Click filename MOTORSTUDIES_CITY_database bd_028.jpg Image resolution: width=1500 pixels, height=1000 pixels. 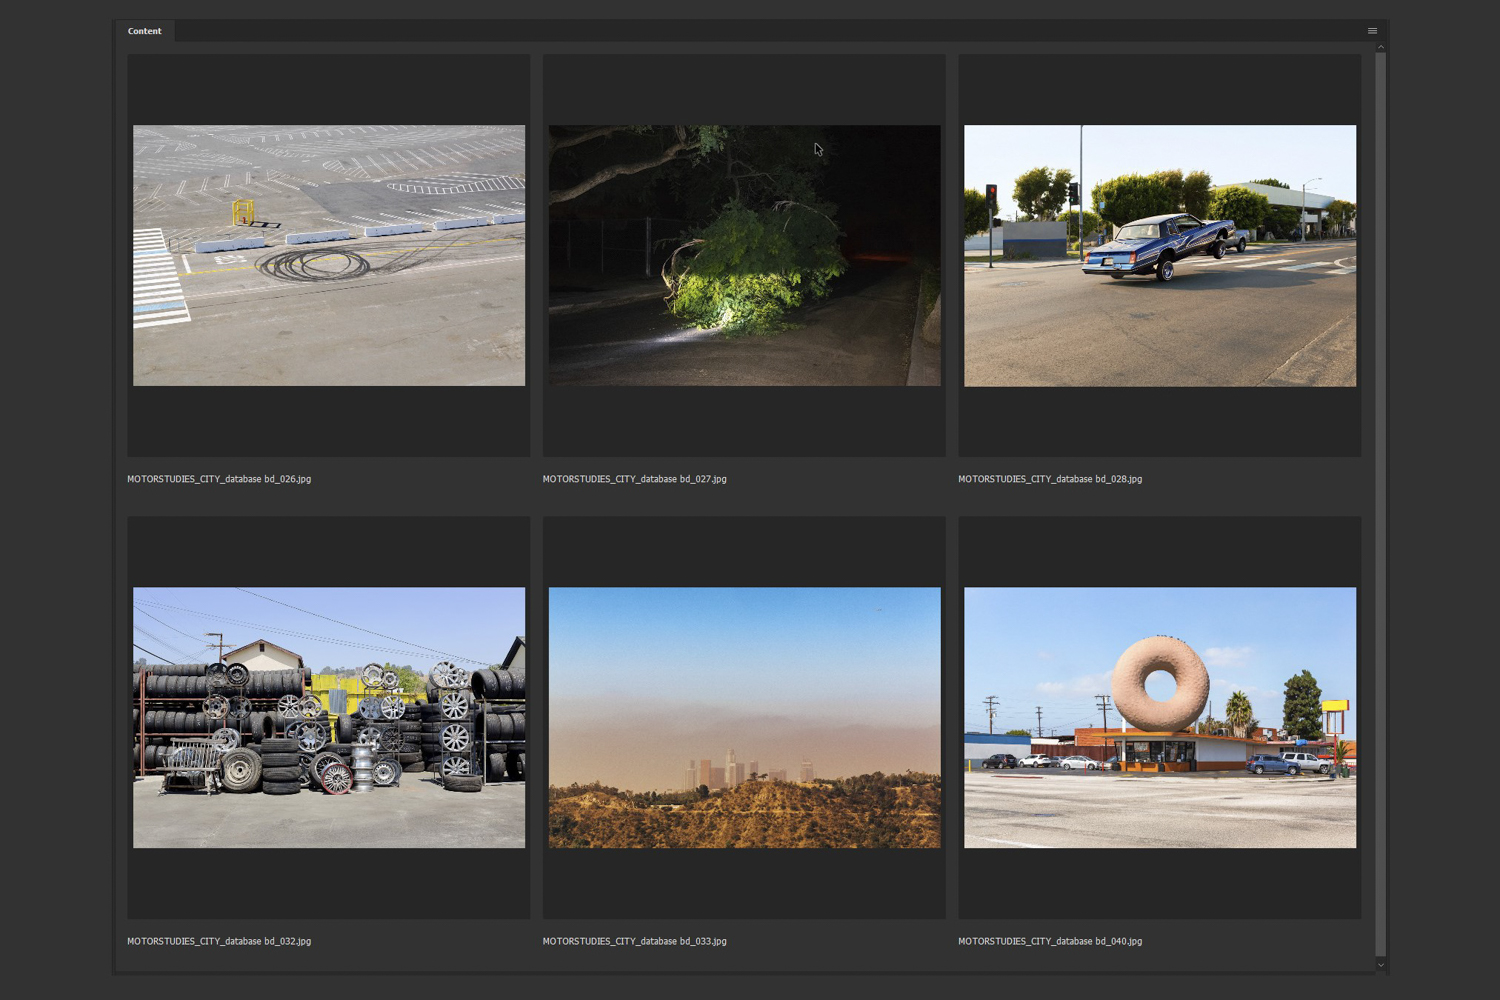pos(1050,479)
